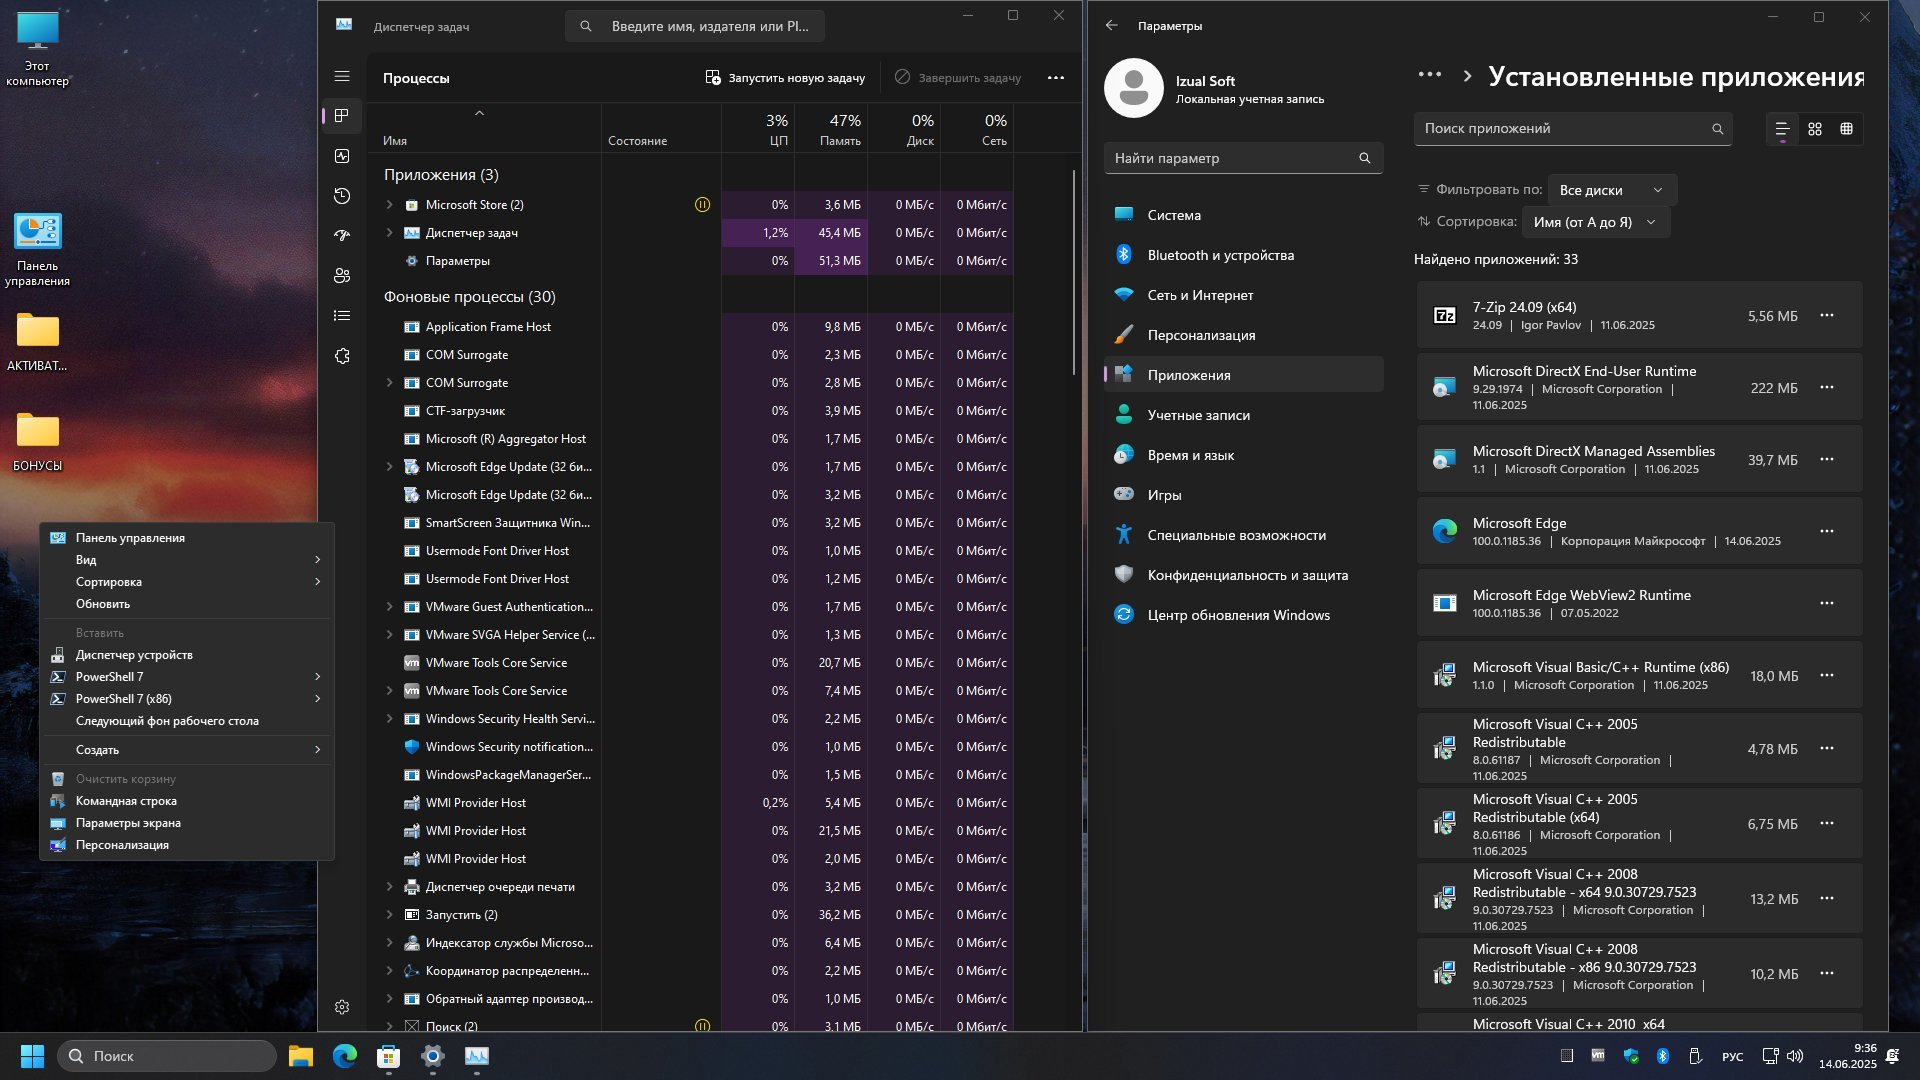Open the Processes page icon in Task Manager sidebar
Viewport: 1920px width, 1080px height.
(342, 116)
